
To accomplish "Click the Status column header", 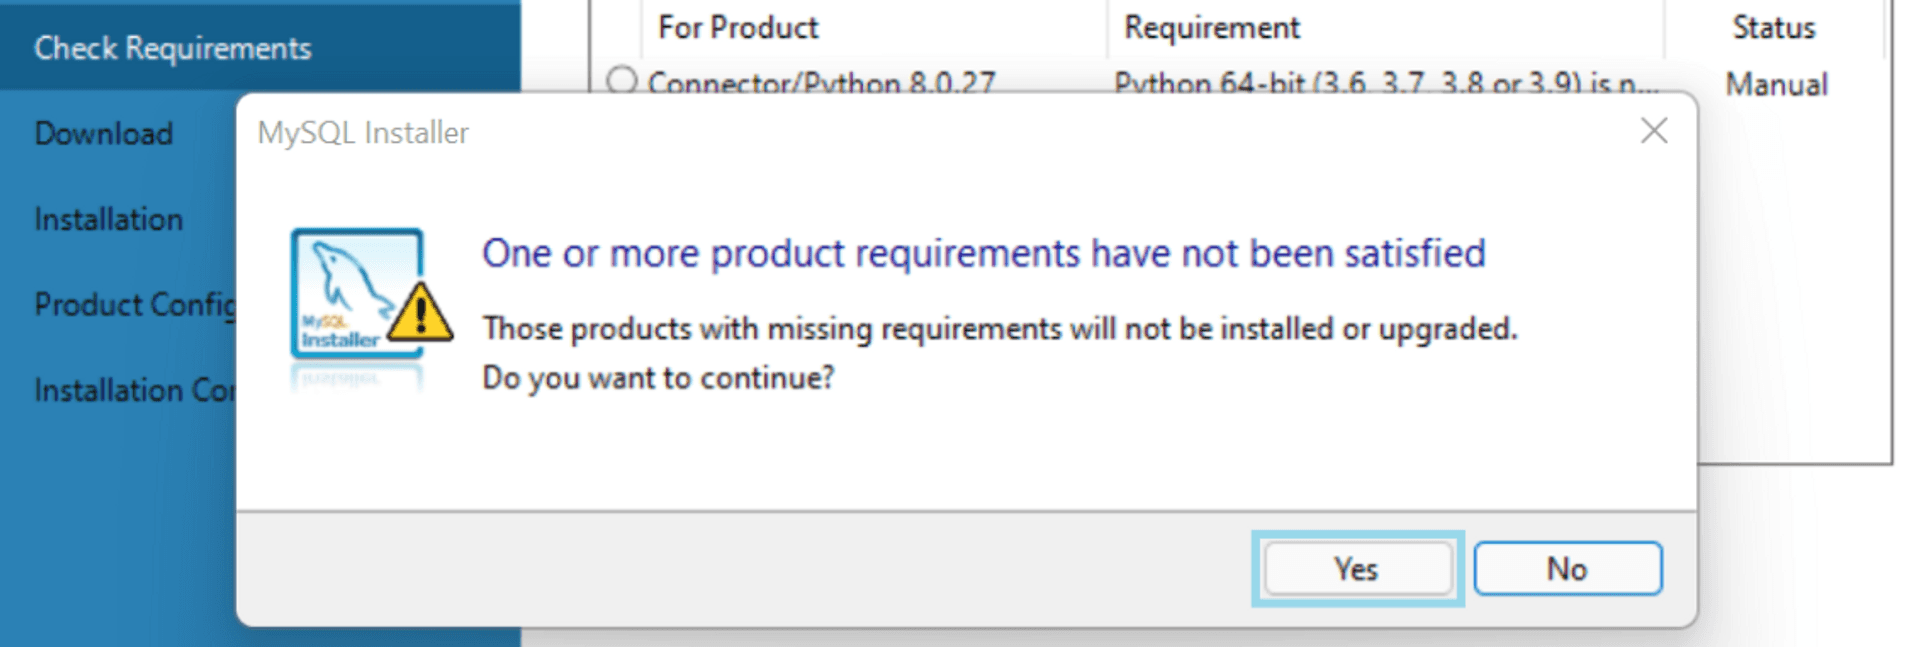I will [1773, 28].
